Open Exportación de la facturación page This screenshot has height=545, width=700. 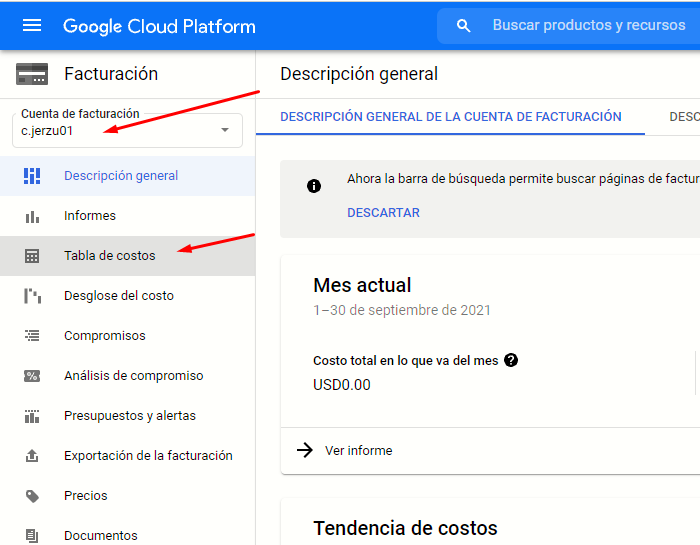click(x=148, y=456)
